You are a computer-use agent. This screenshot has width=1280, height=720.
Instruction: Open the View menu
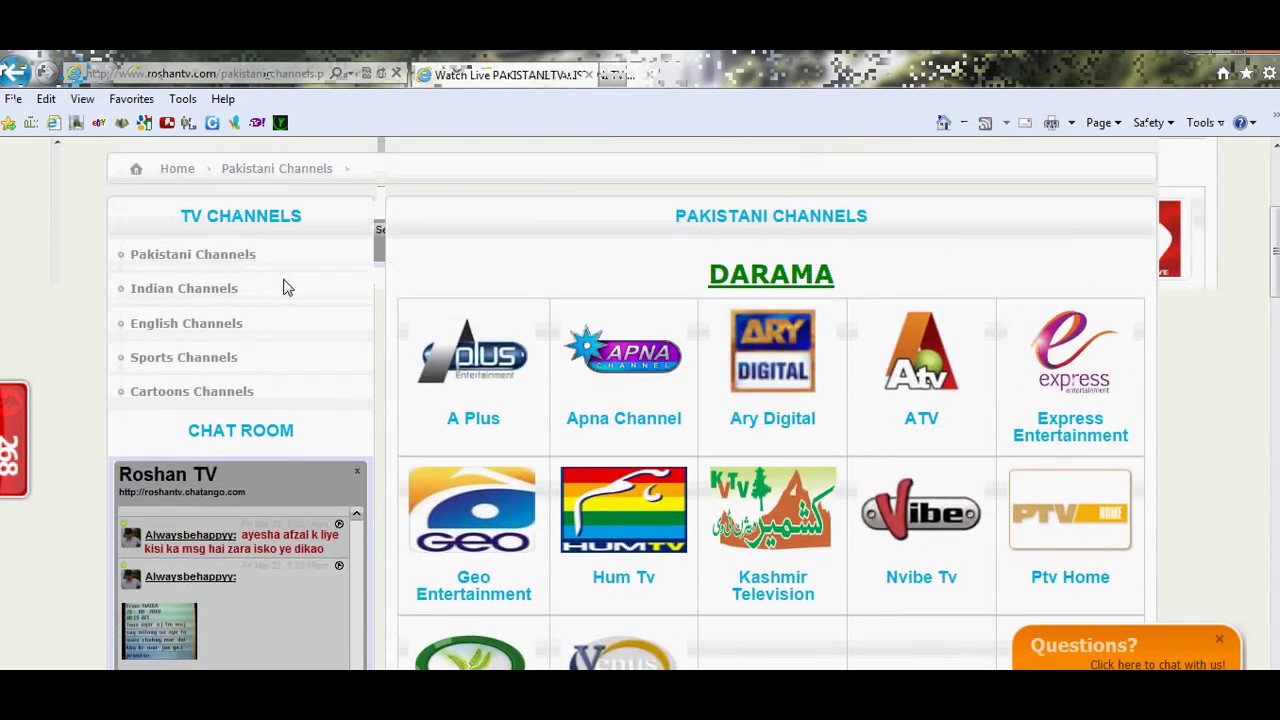pyautogui.click(x=82, y=99)
